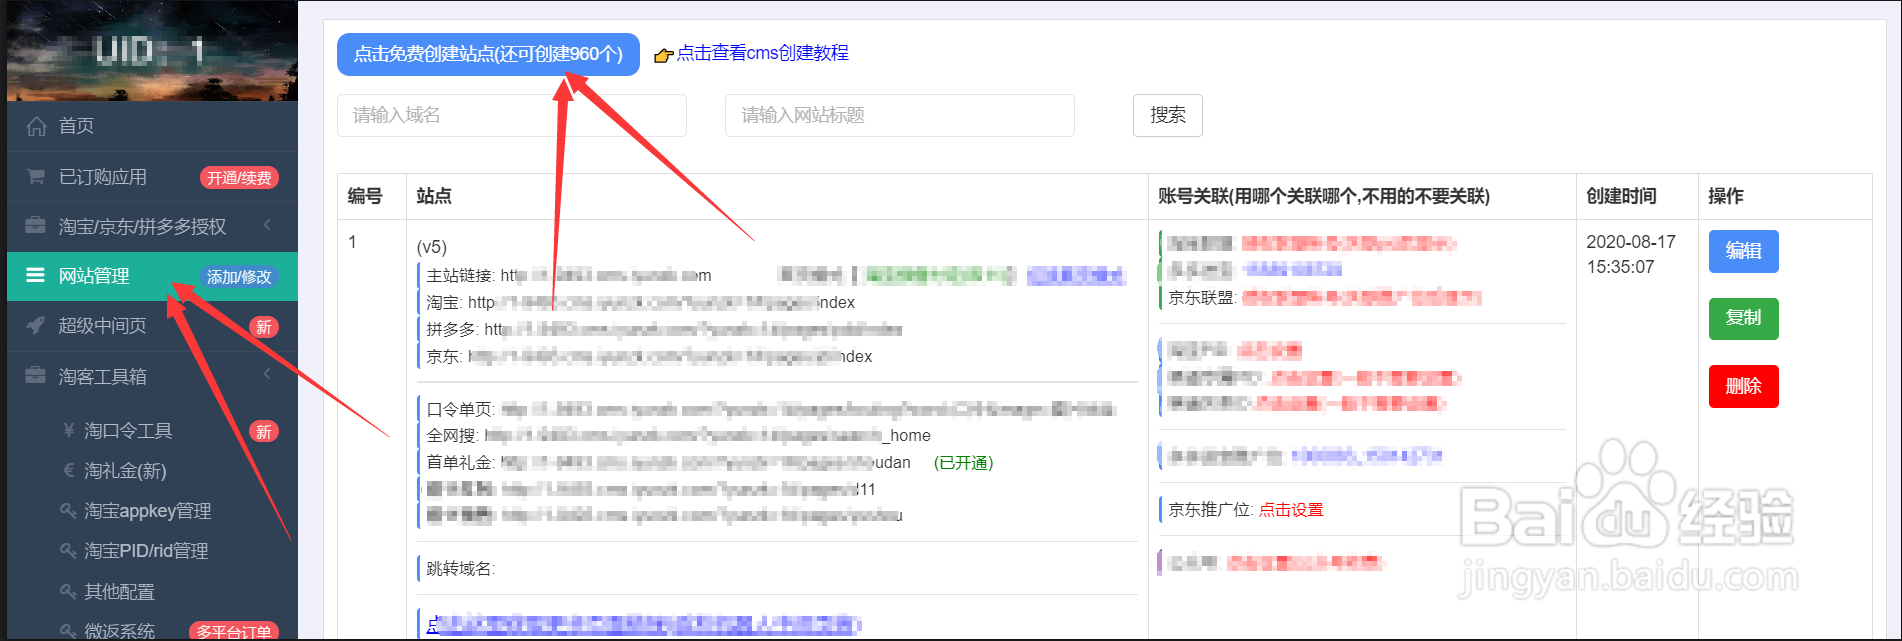Click the 新 badge on 超级中间页
The image size is (1902, 641).
point(264,327)
